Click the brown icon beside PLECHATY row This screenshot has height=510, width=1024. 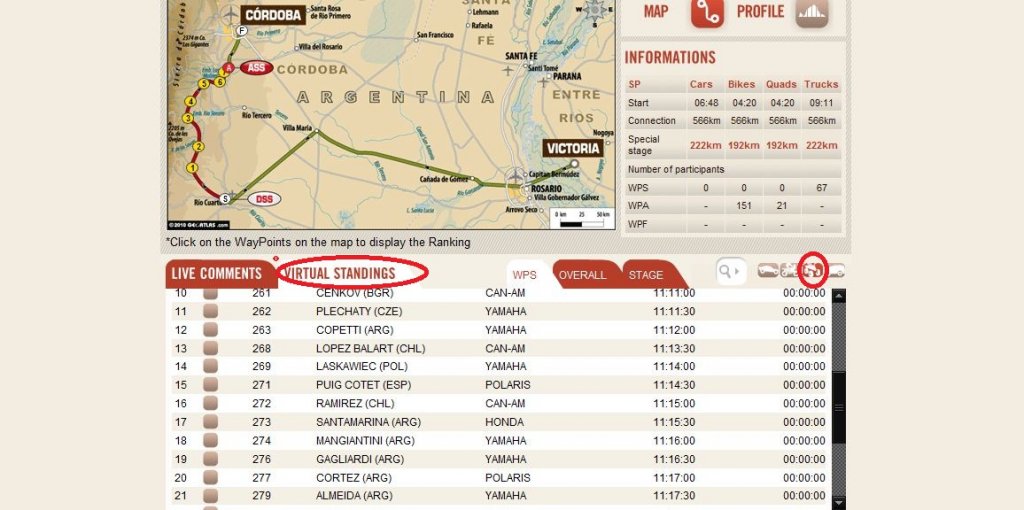210,311
